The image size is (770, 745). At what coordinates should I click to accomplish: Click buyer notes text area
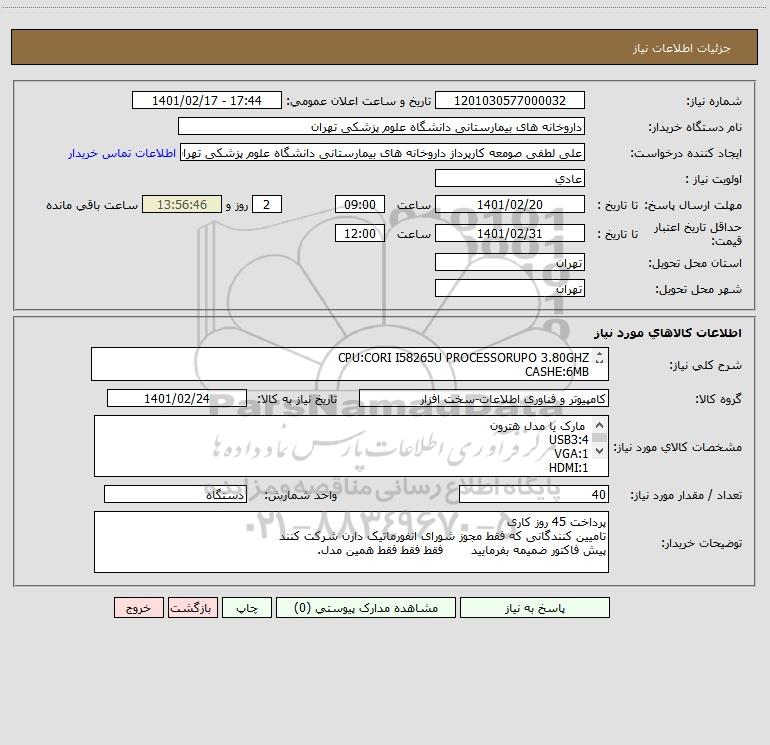351,542
